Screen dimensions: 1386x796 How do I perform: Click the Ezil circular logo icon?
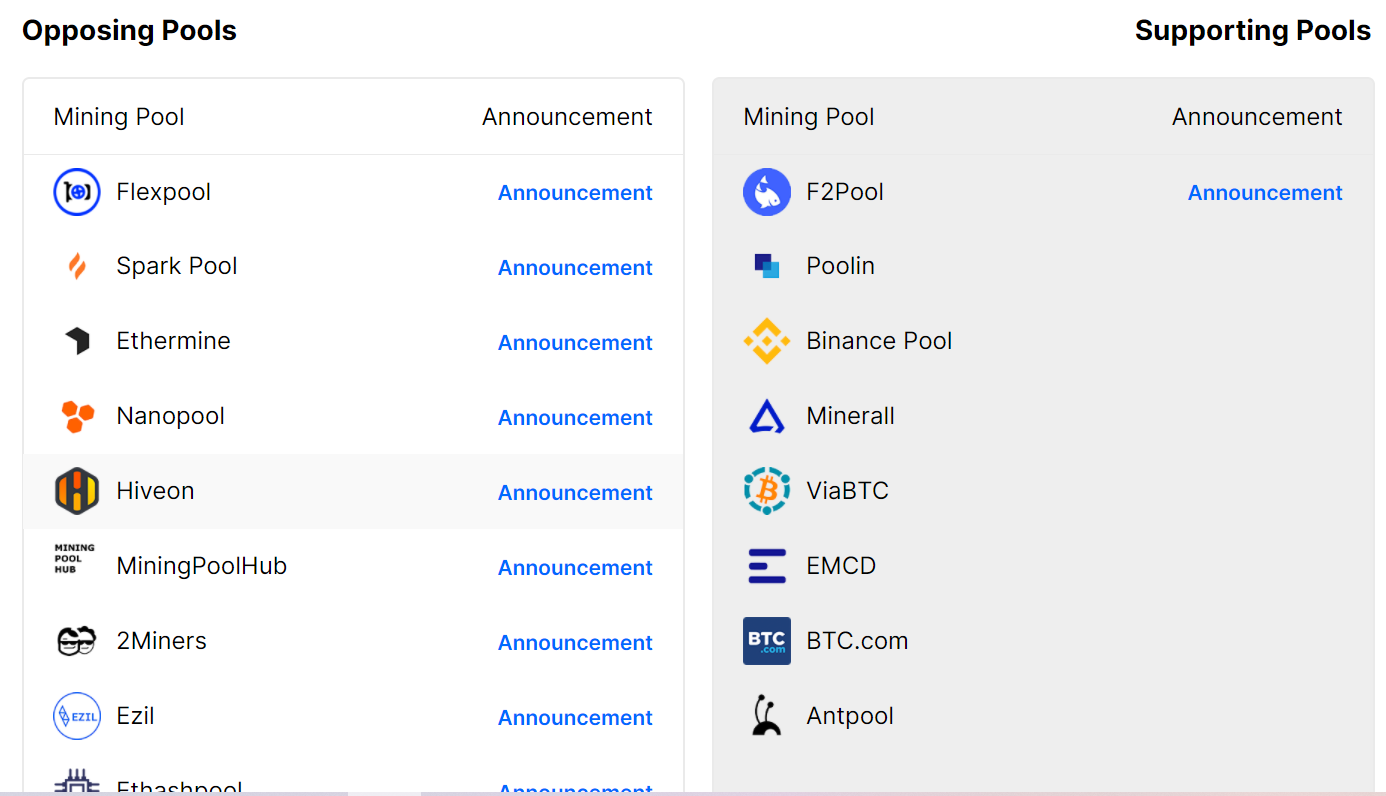click(x=77, y=716)
